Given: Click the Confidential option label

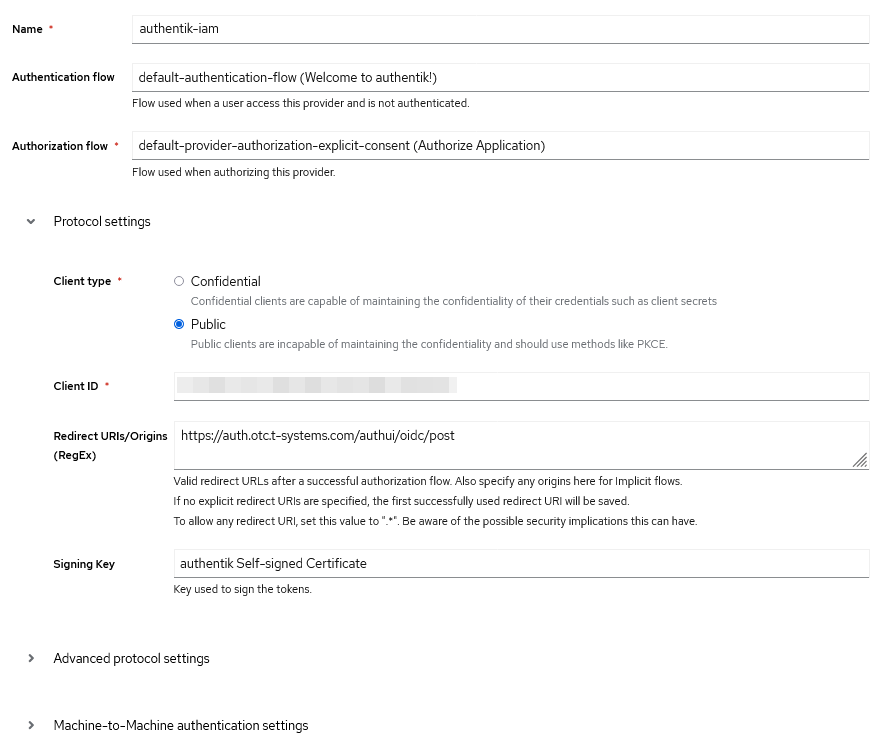Looking at the screenshot, I should pos(226,281).
